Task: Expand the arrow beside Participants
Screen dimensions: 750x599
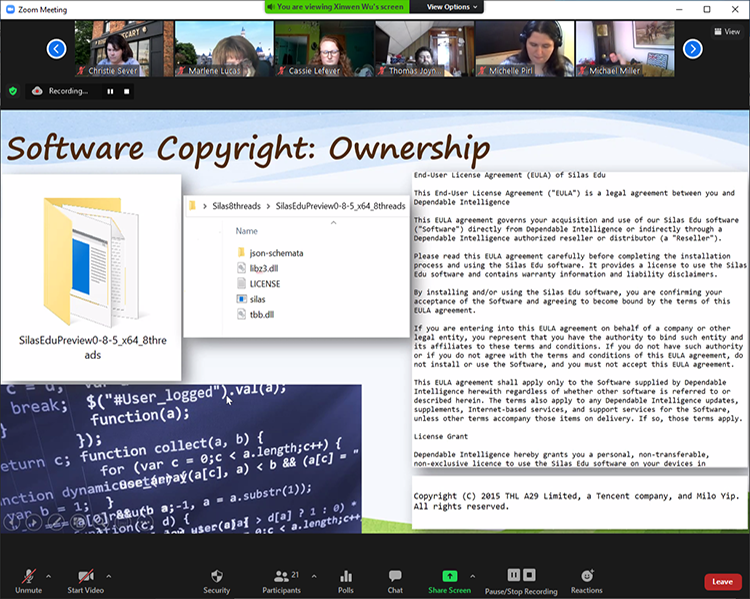Action: point(314,576)
